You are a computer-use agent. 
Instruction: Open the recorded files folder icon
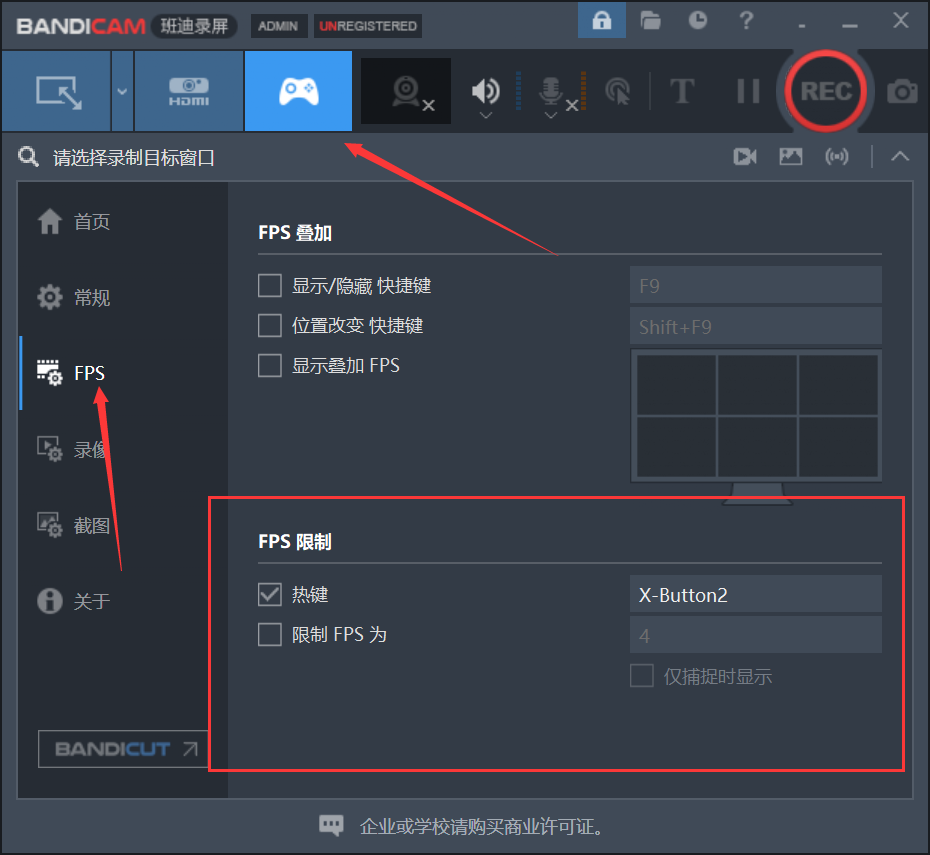click(650, 20)
